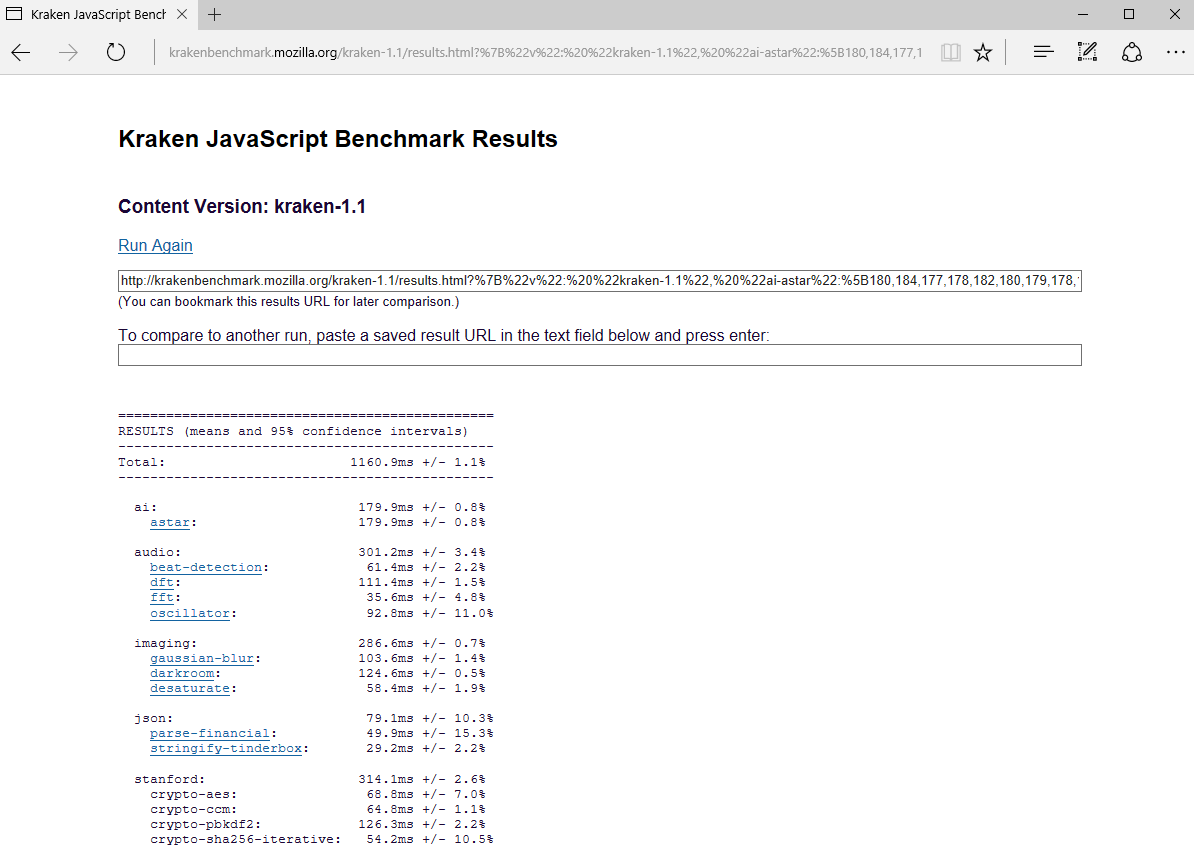This screenshot has height=855, width=1194.
Task: Click the crypto-aes result row label
Action: coord(193,794)
